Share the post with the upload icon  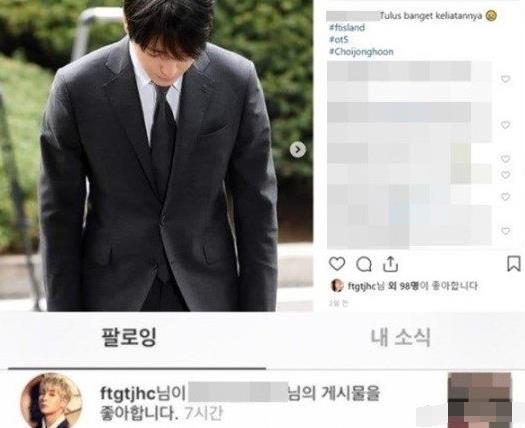(390, 264)
